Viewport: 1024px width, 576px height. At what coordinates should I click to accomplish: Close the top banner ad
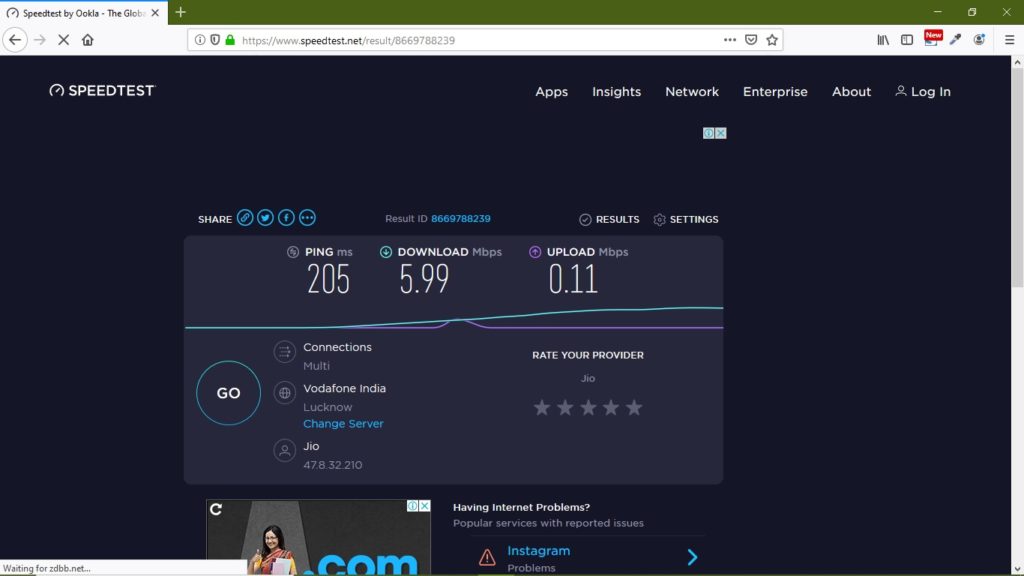point(720,133)
